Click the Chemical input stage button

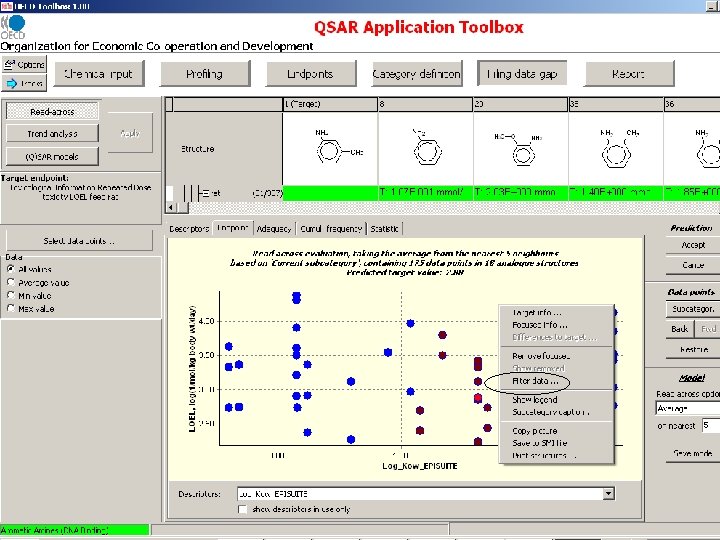[x=99, y=73]
